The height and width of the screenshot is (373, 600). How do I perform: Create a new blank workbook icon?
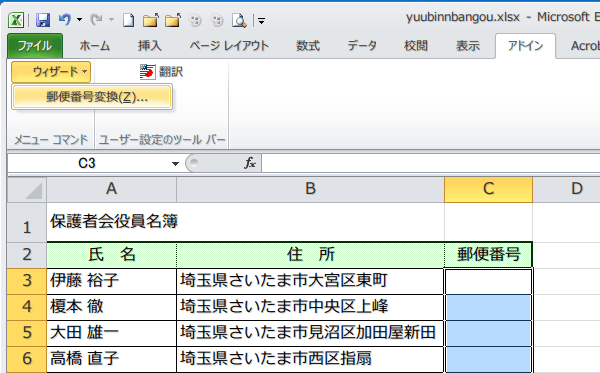tap(129, 20)
